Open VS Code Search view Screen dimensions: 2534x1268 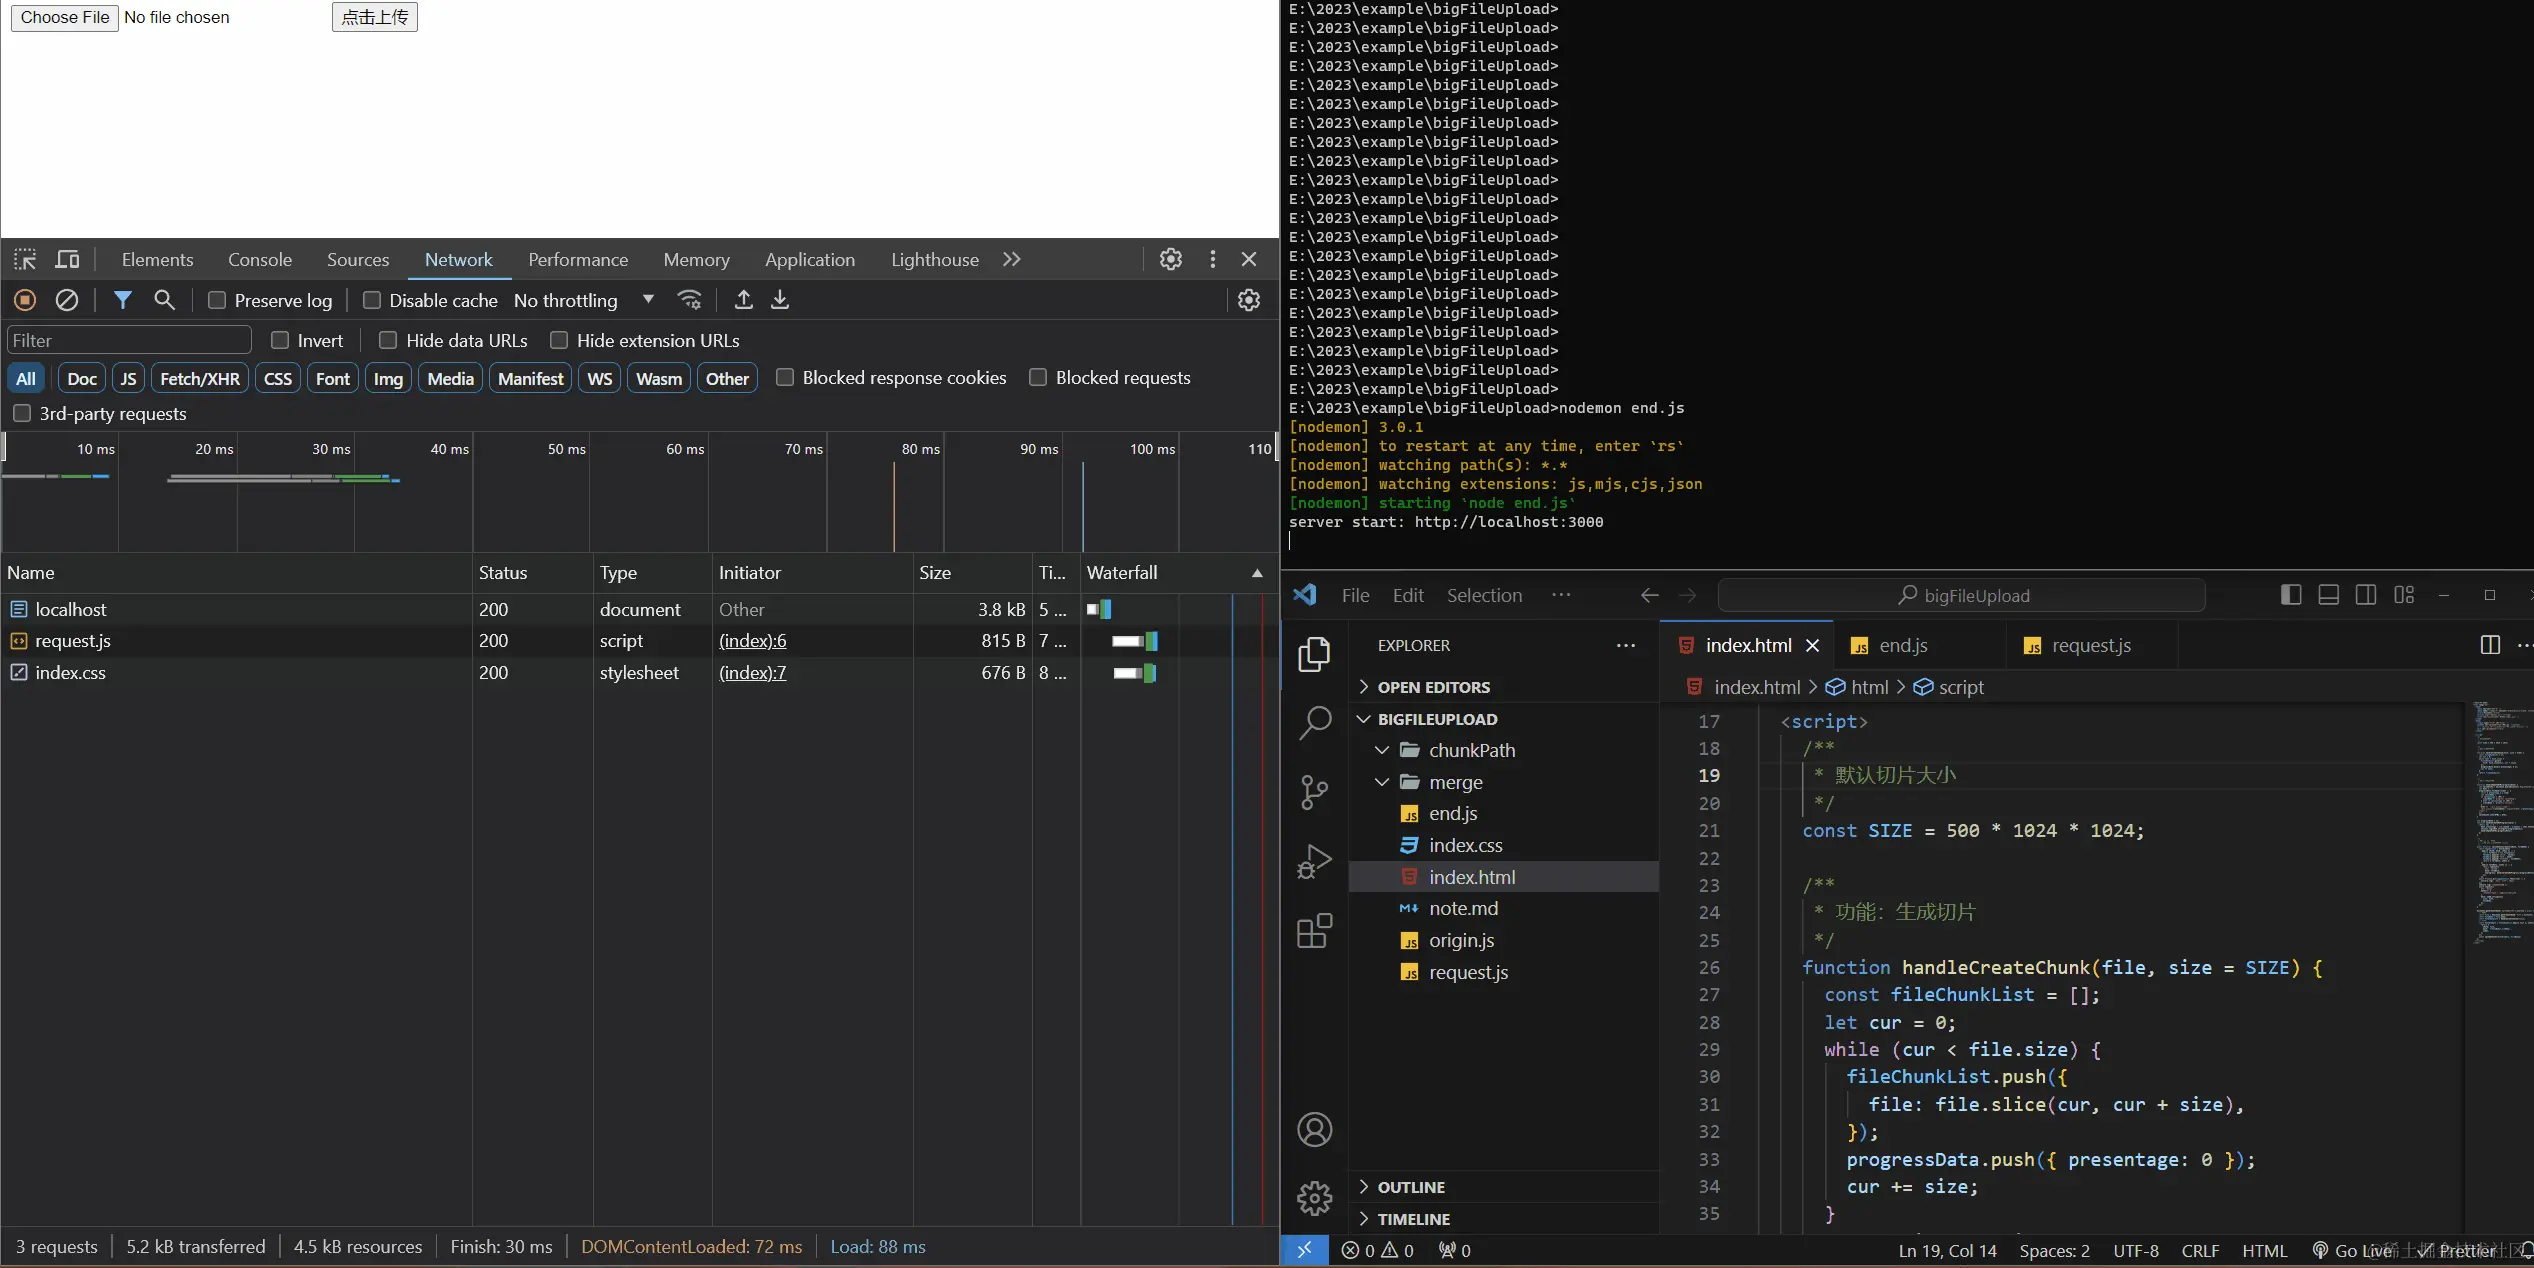tap(1314, 722)
